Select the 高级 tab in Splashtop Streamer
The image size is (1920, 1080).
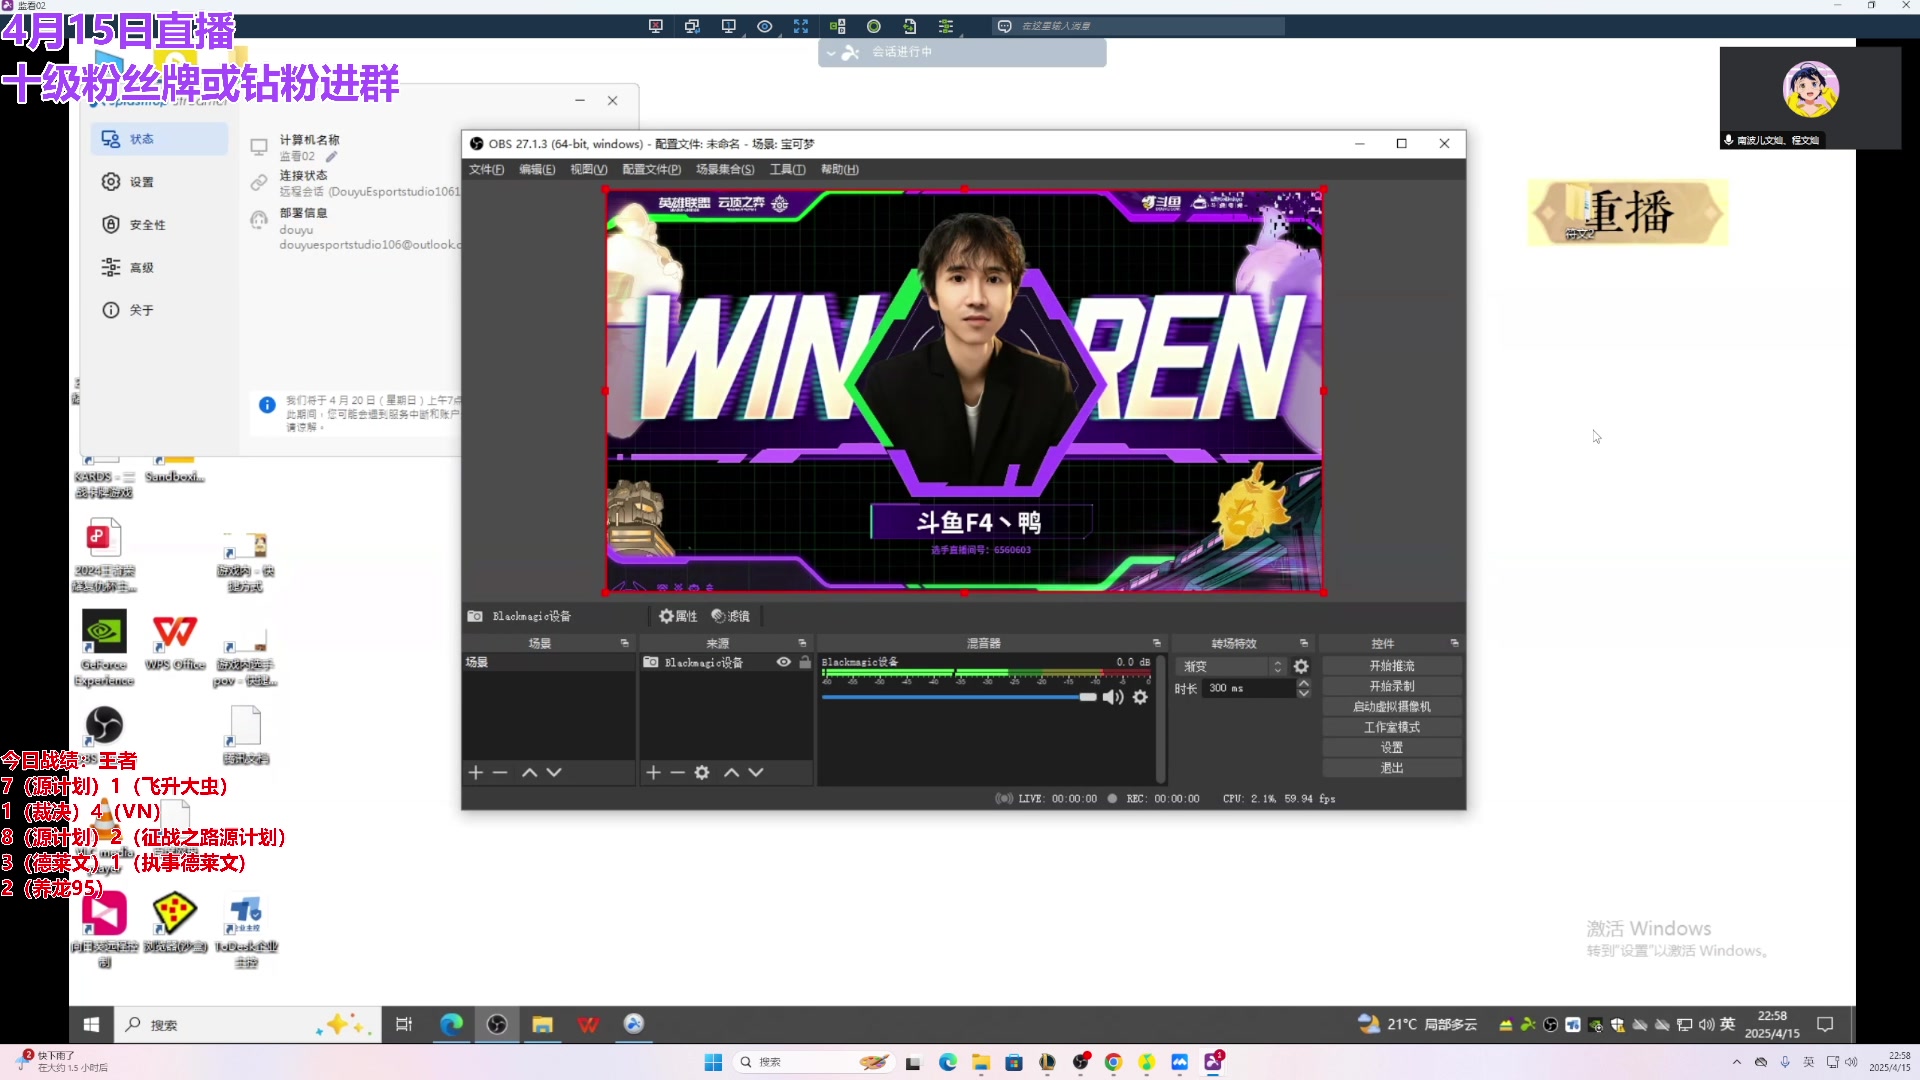[159, 267]
